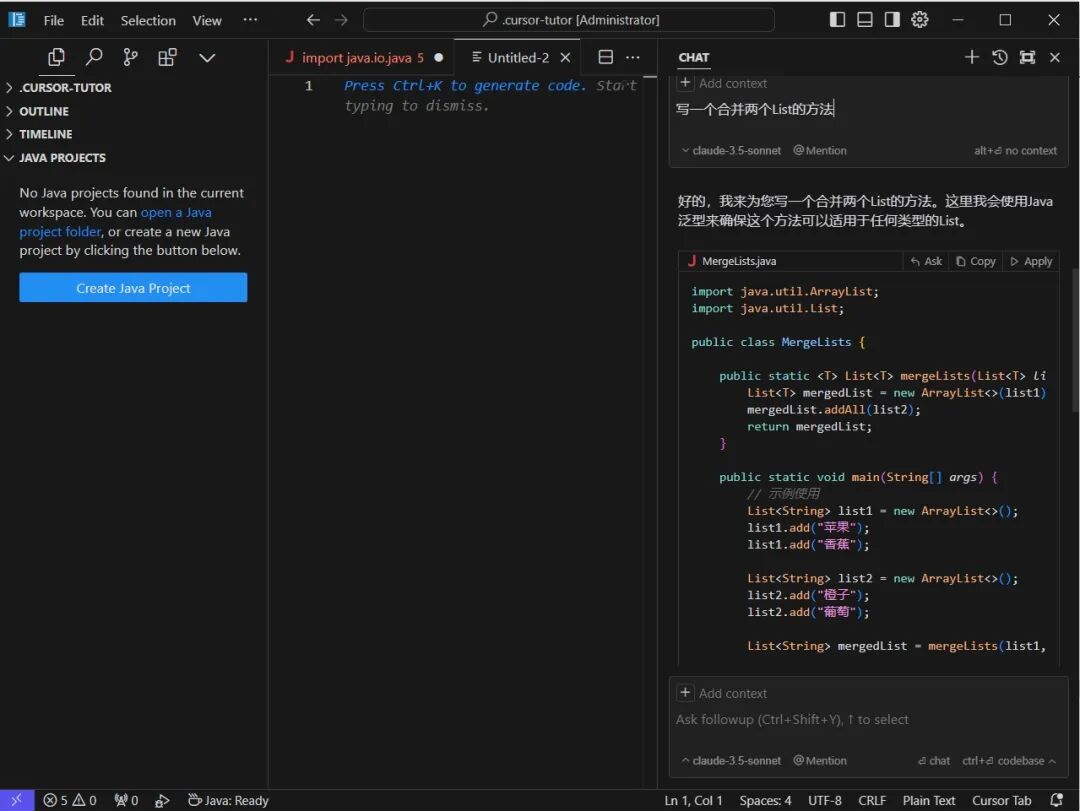Screen dimensions: 1080x811
Task: Open the Explorer view icon
Action: click(56, 57)
